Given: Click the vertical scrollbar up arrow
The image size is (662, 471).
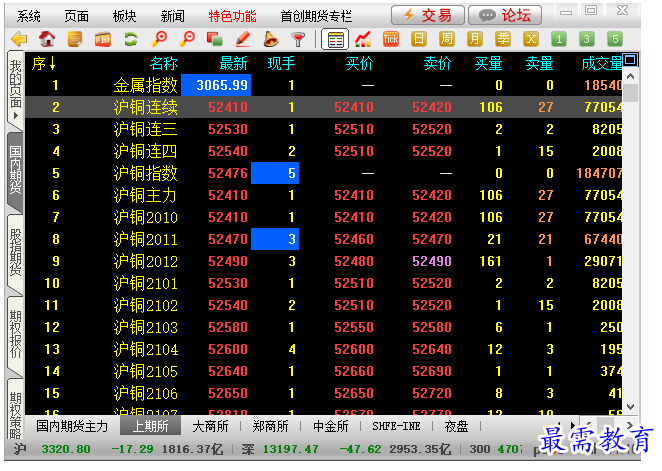Looking at the screenshot, I should [x=631, y=76].
